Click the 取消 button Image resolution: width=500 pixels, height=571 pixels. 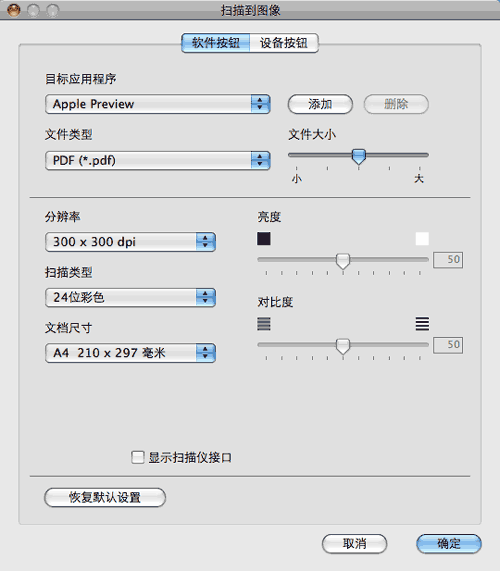coord(354,544)
